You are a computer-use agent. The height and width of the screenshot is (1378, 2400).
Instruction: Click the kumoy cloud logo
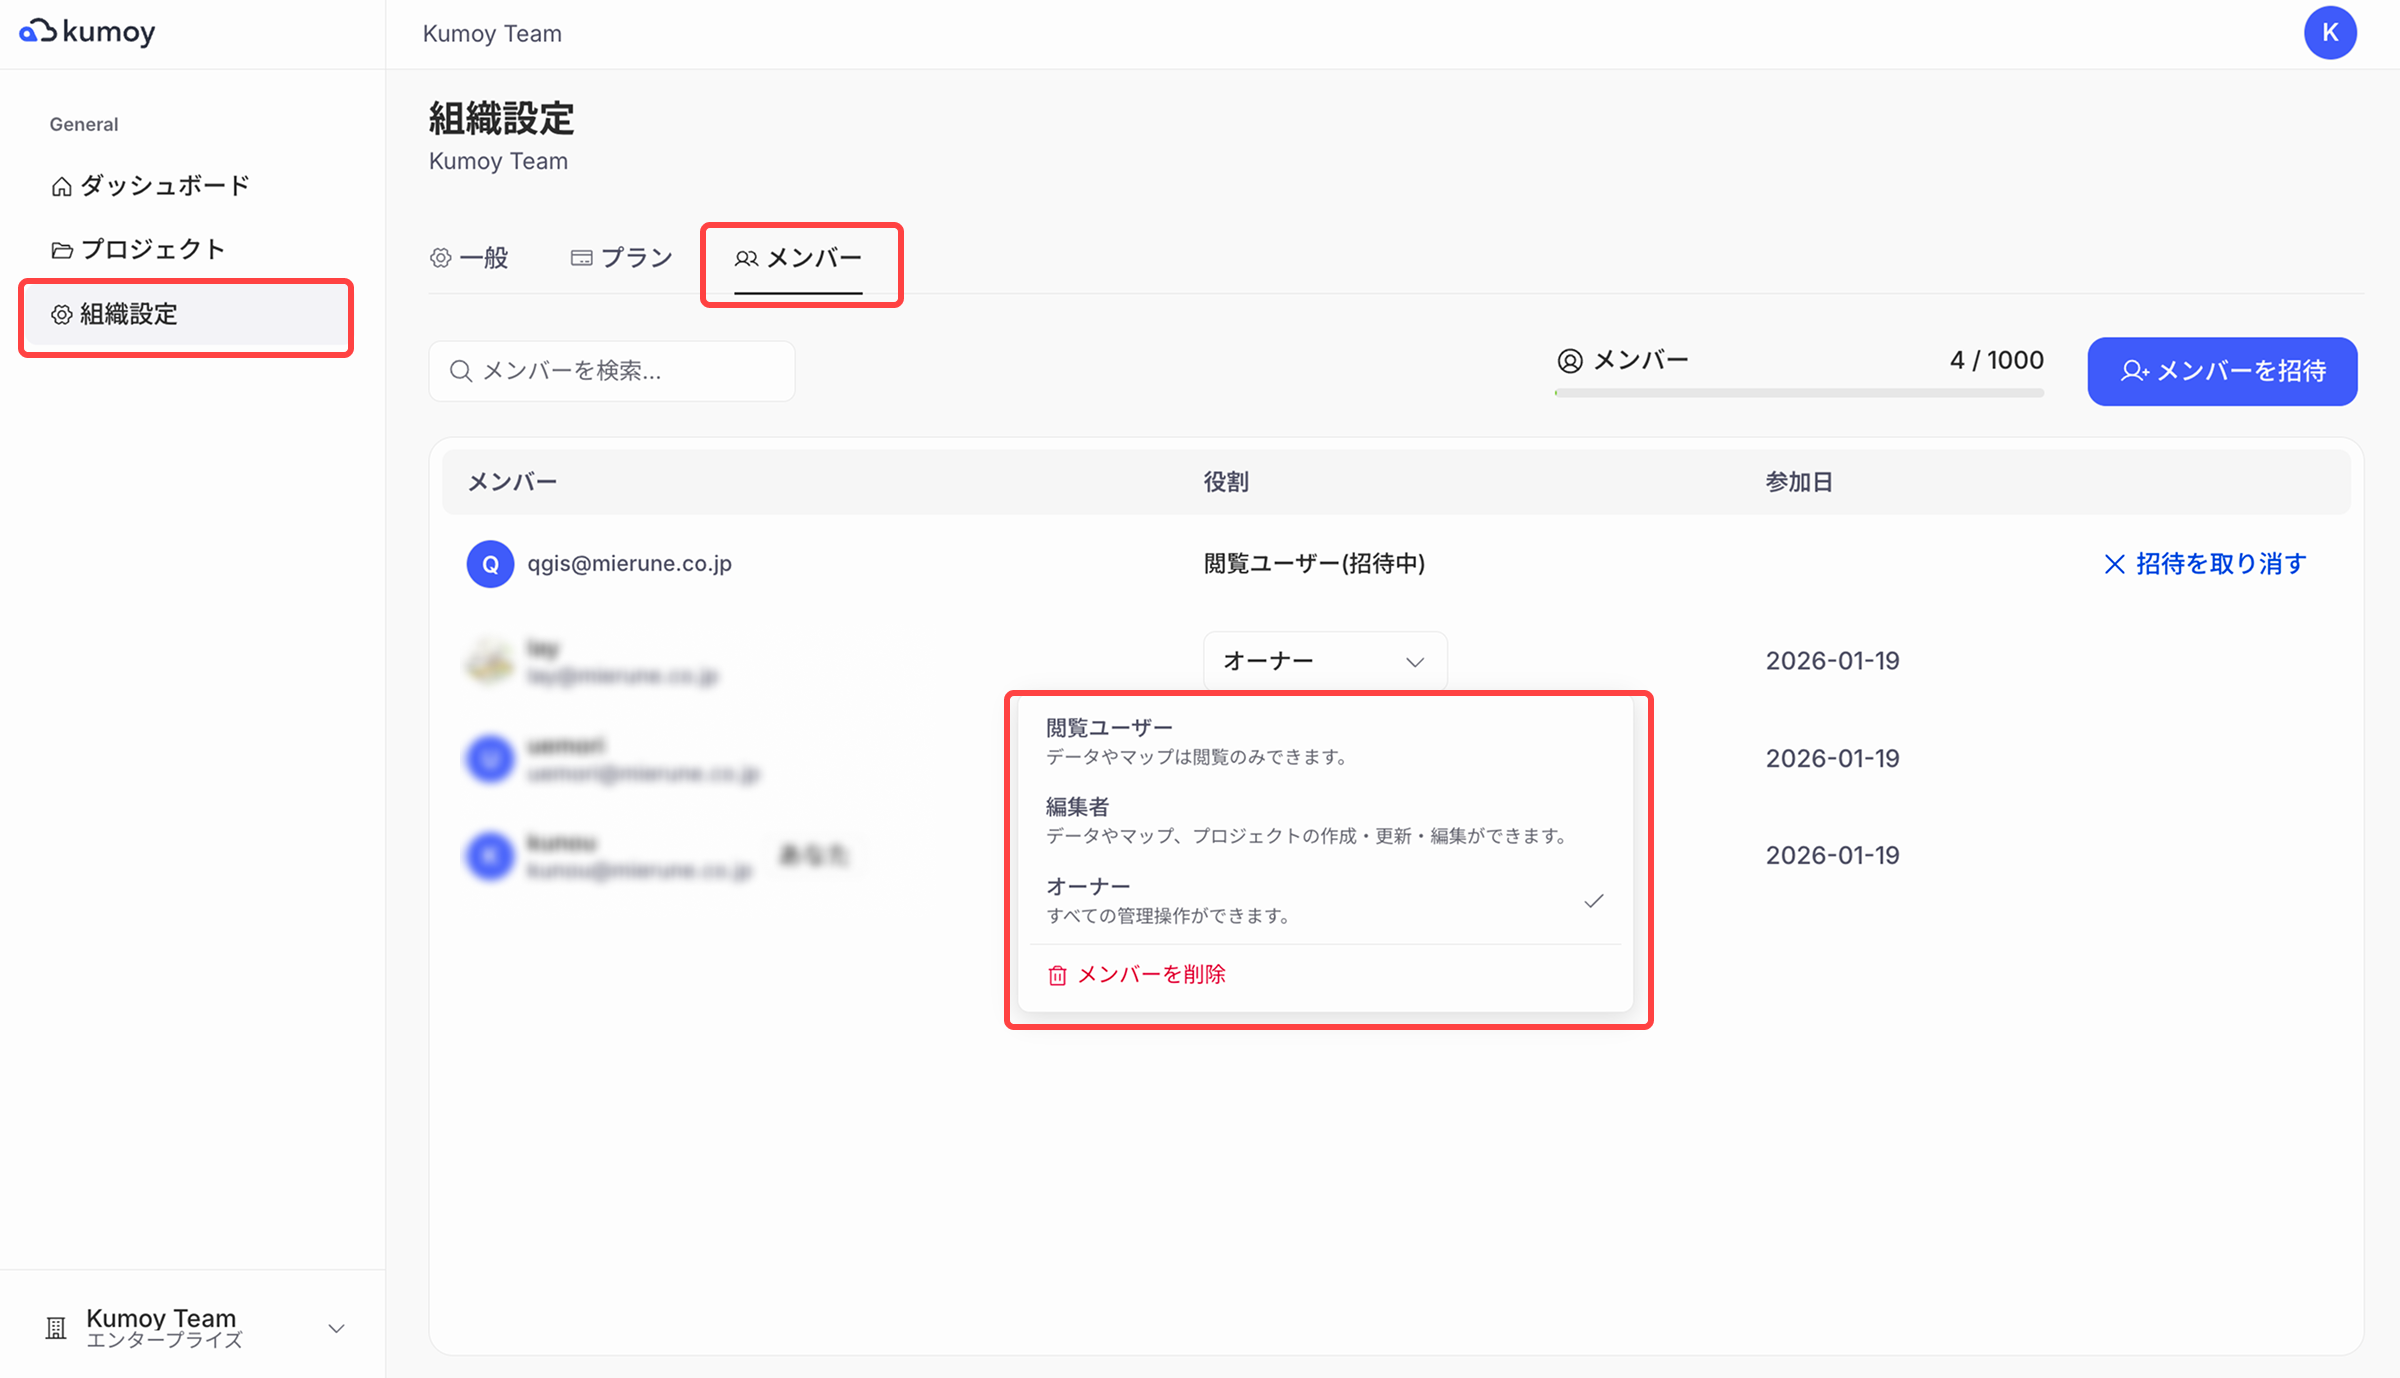pos(38,32)
